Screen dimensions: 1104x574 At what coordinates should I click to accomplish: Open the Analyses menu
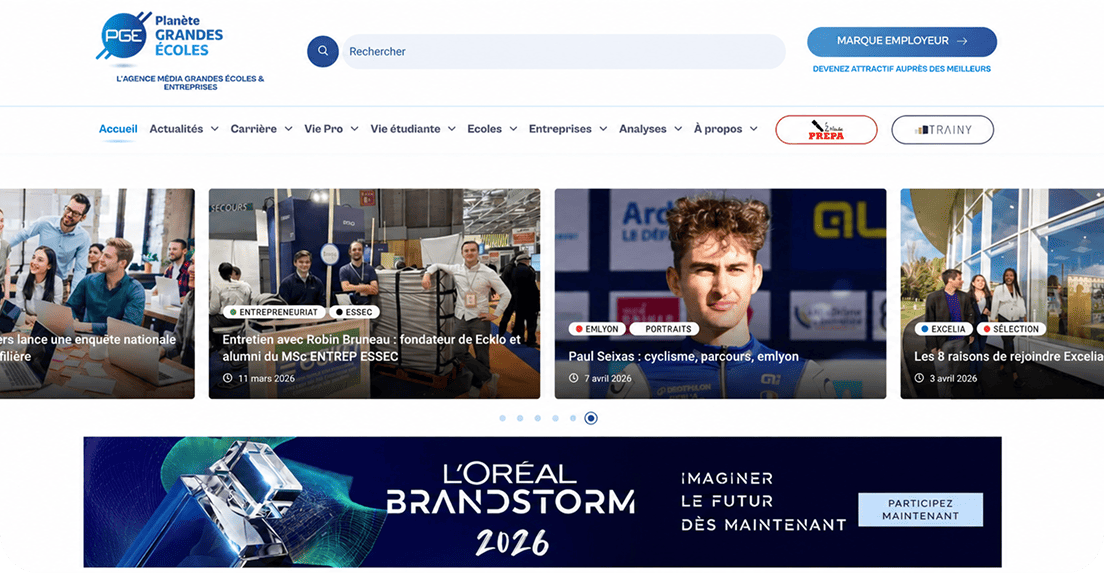click(x=642, y=129)
